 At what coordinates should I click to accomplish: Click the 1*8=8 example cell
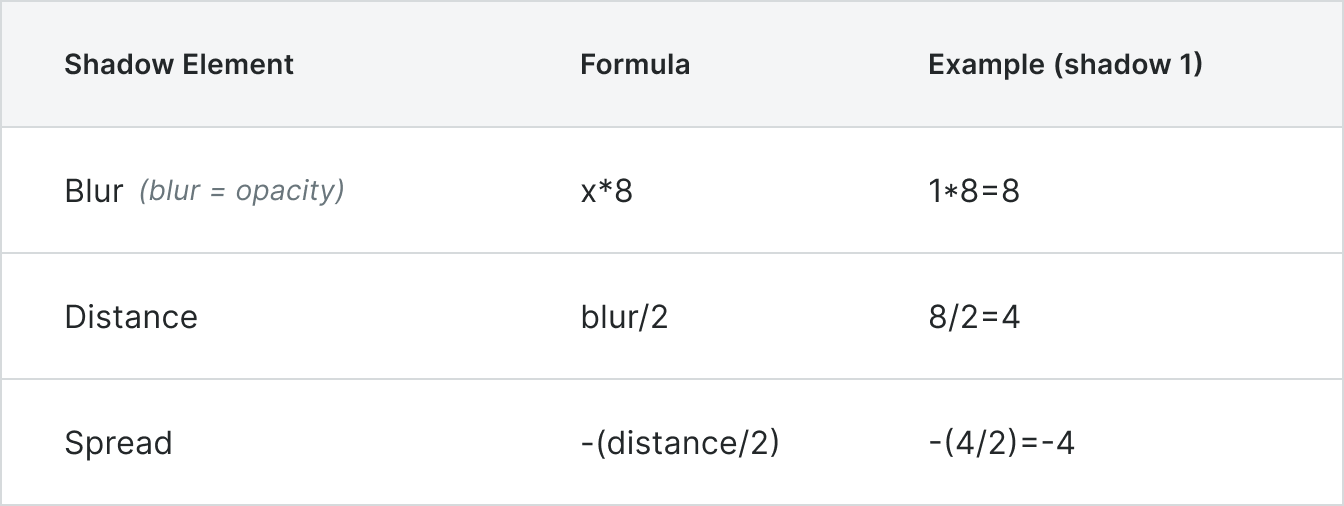(973, 191)
